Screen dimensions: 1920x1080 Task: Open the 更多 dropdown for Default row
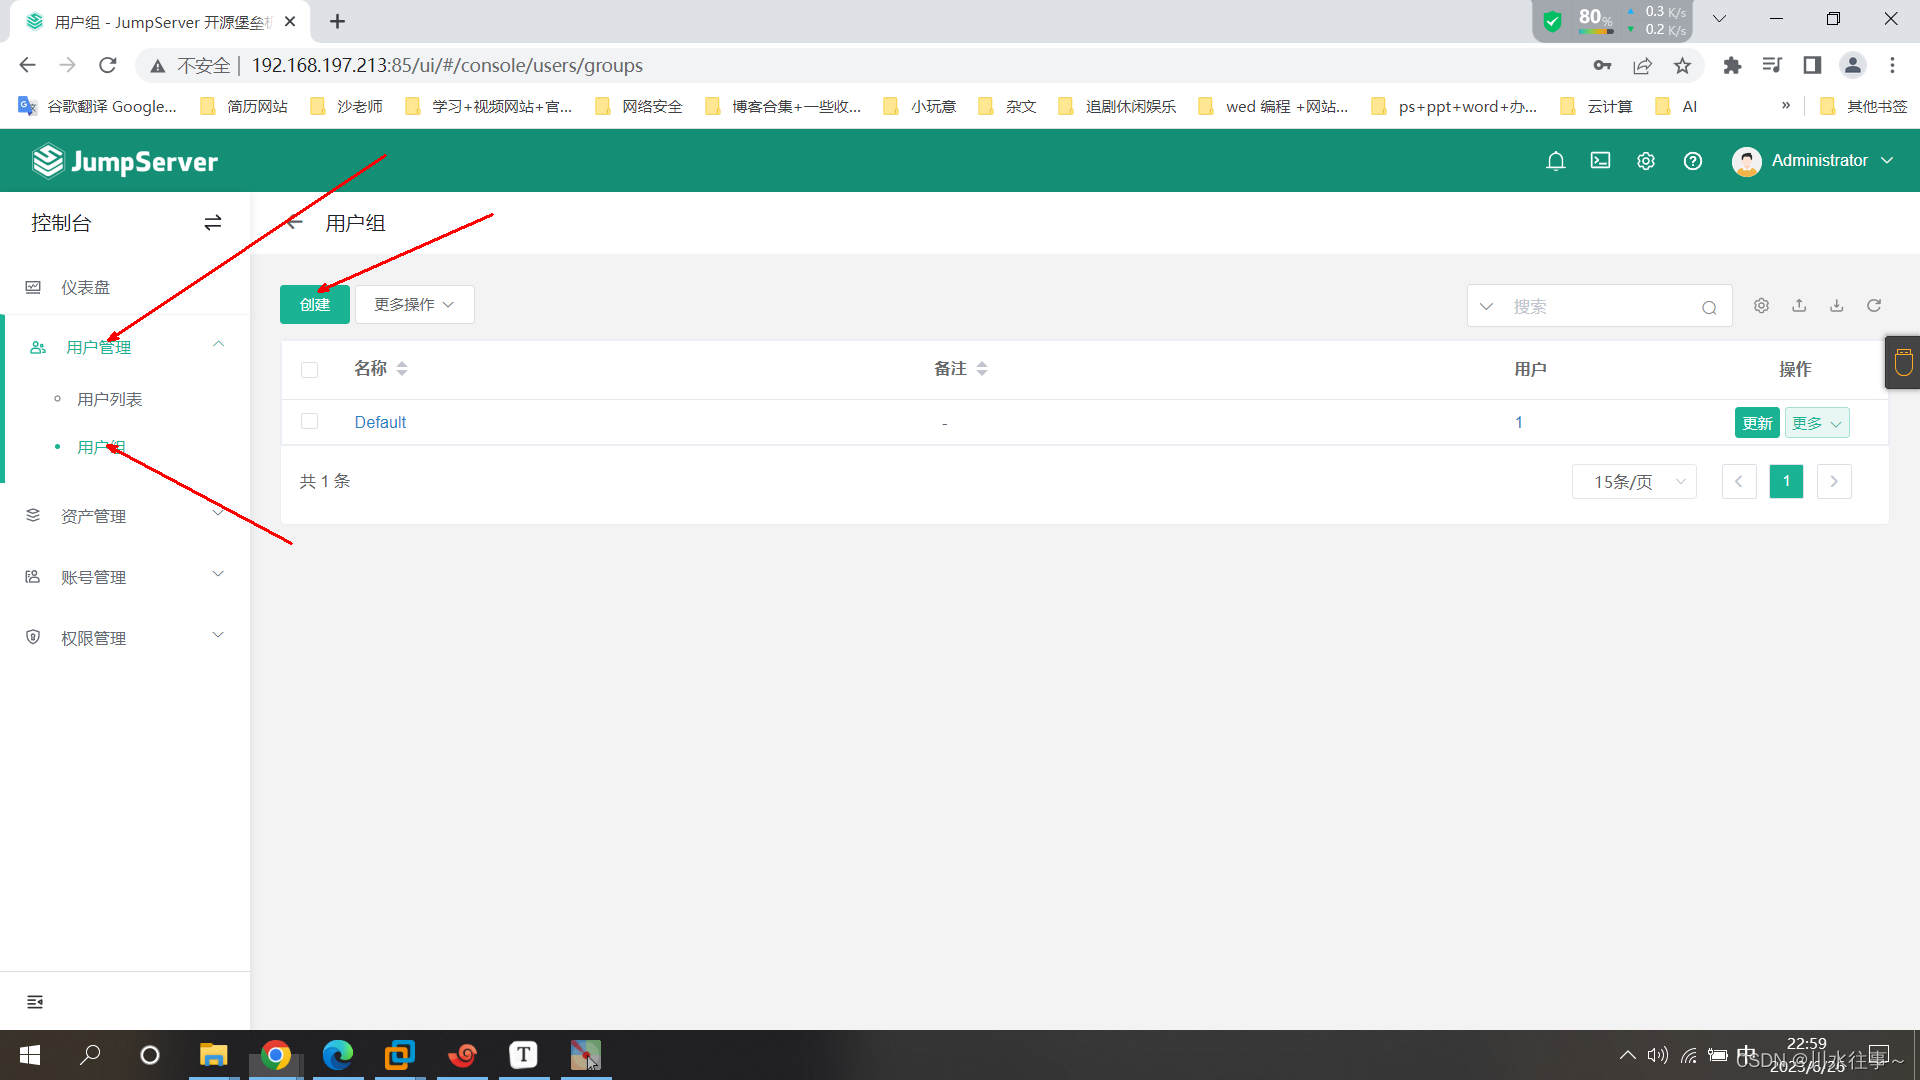[1816, 423]
